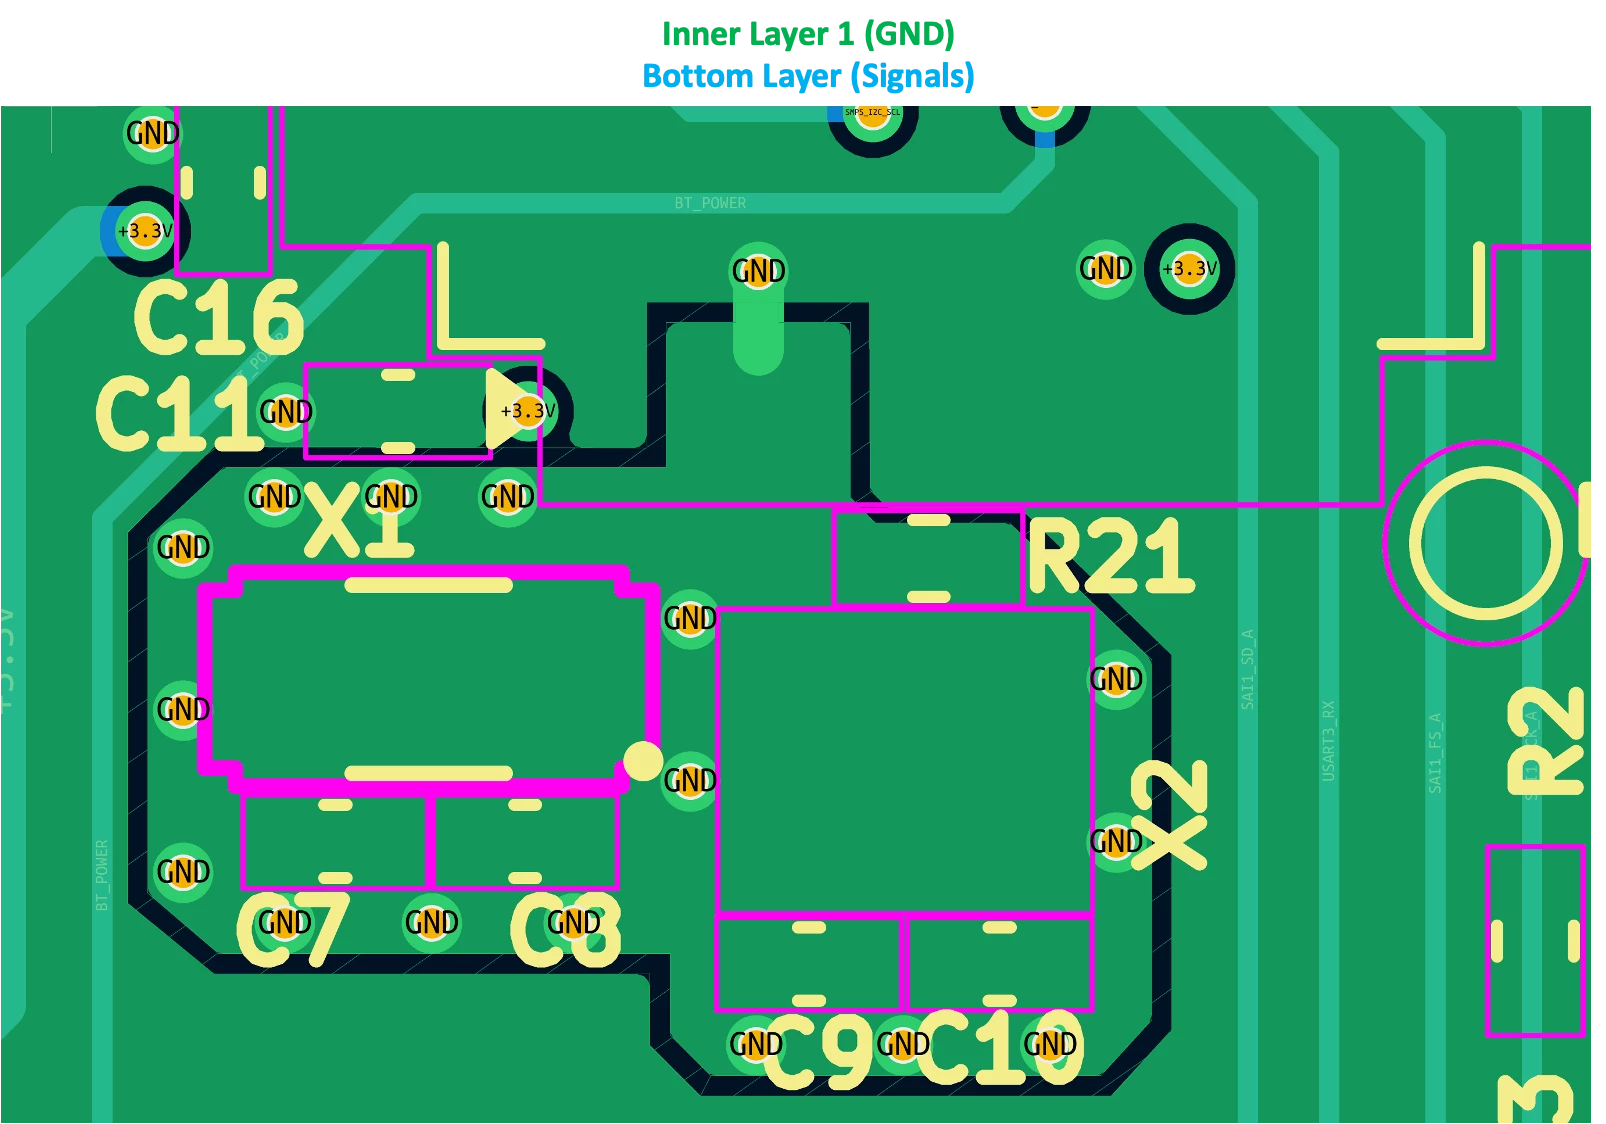Select the GND via above the C16 footprint
This screenshot has height=1124, width=1606.
coord(152,133)
